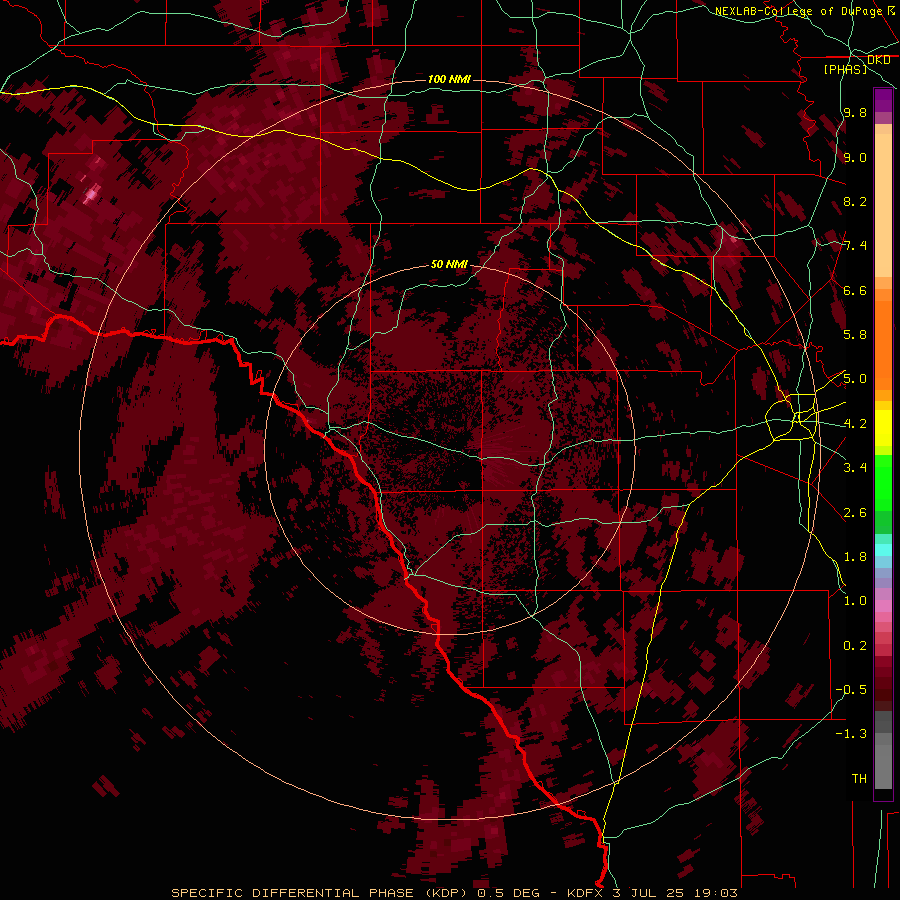The image size is (900, 900).
Task: Click the 2.6 scale value
Action: [x=855, y=512]
